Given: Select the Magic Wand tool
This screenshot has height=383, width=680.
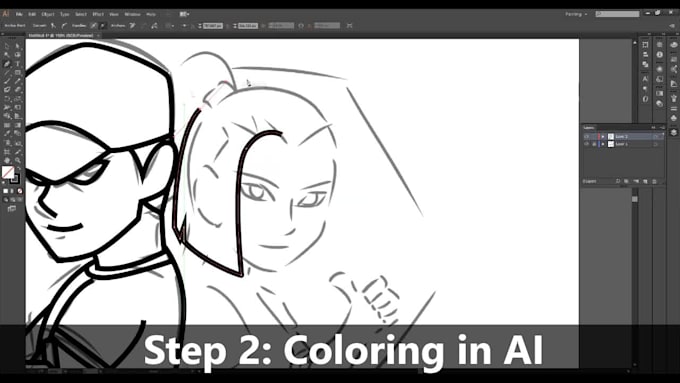Looking at the screenshot, I should click(7, 55).
